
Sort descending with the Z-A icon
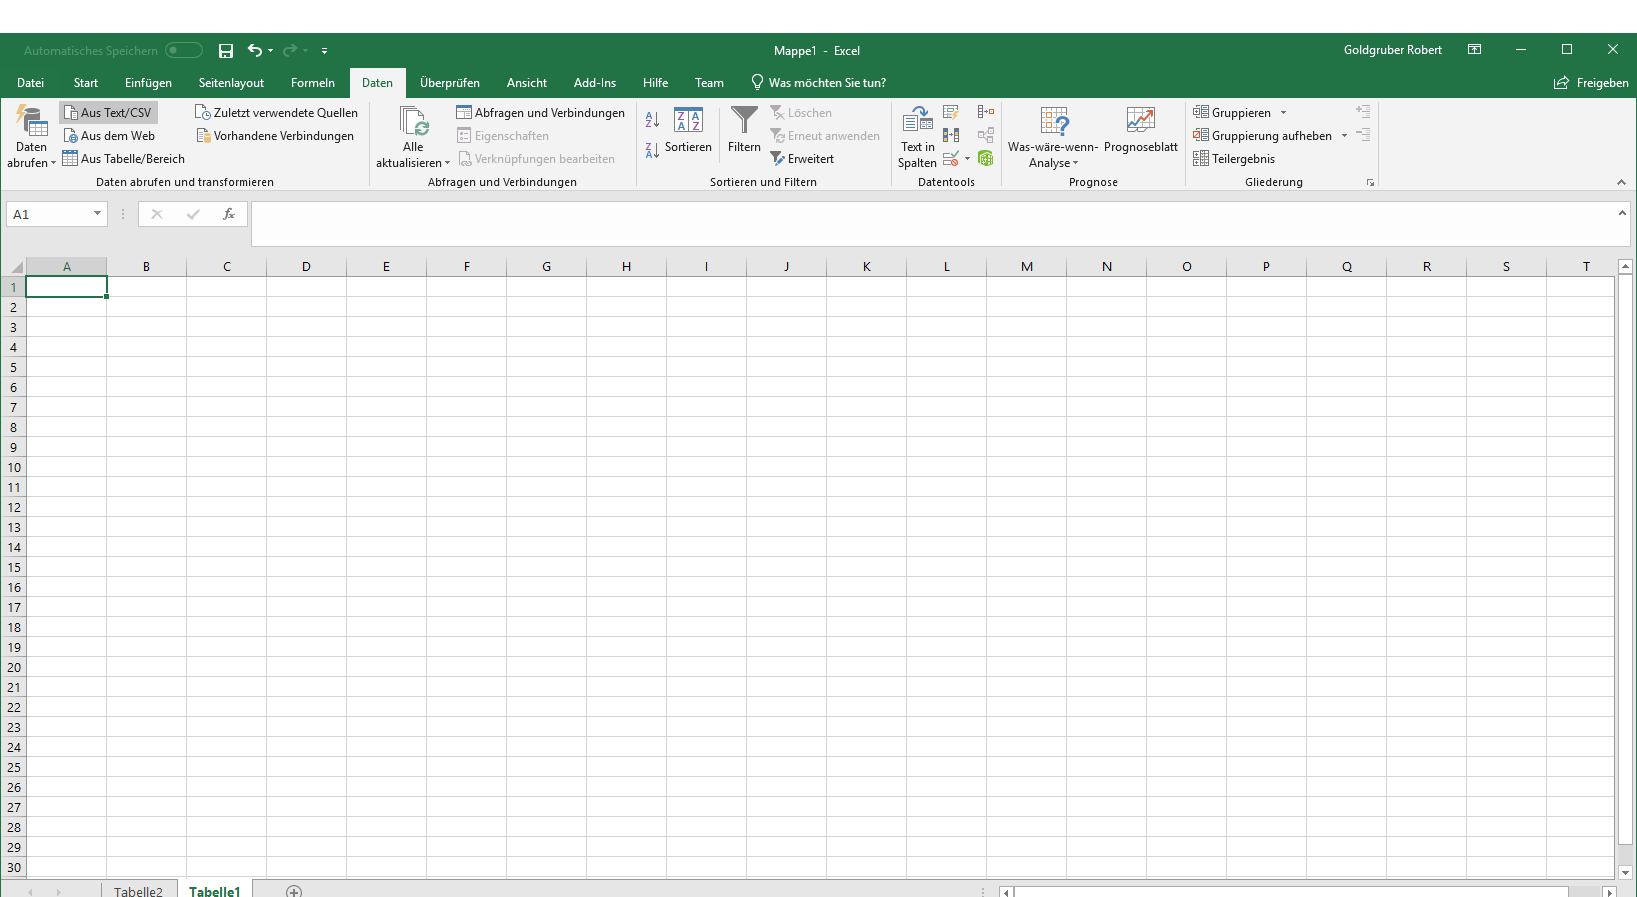(x=652, y=151)
